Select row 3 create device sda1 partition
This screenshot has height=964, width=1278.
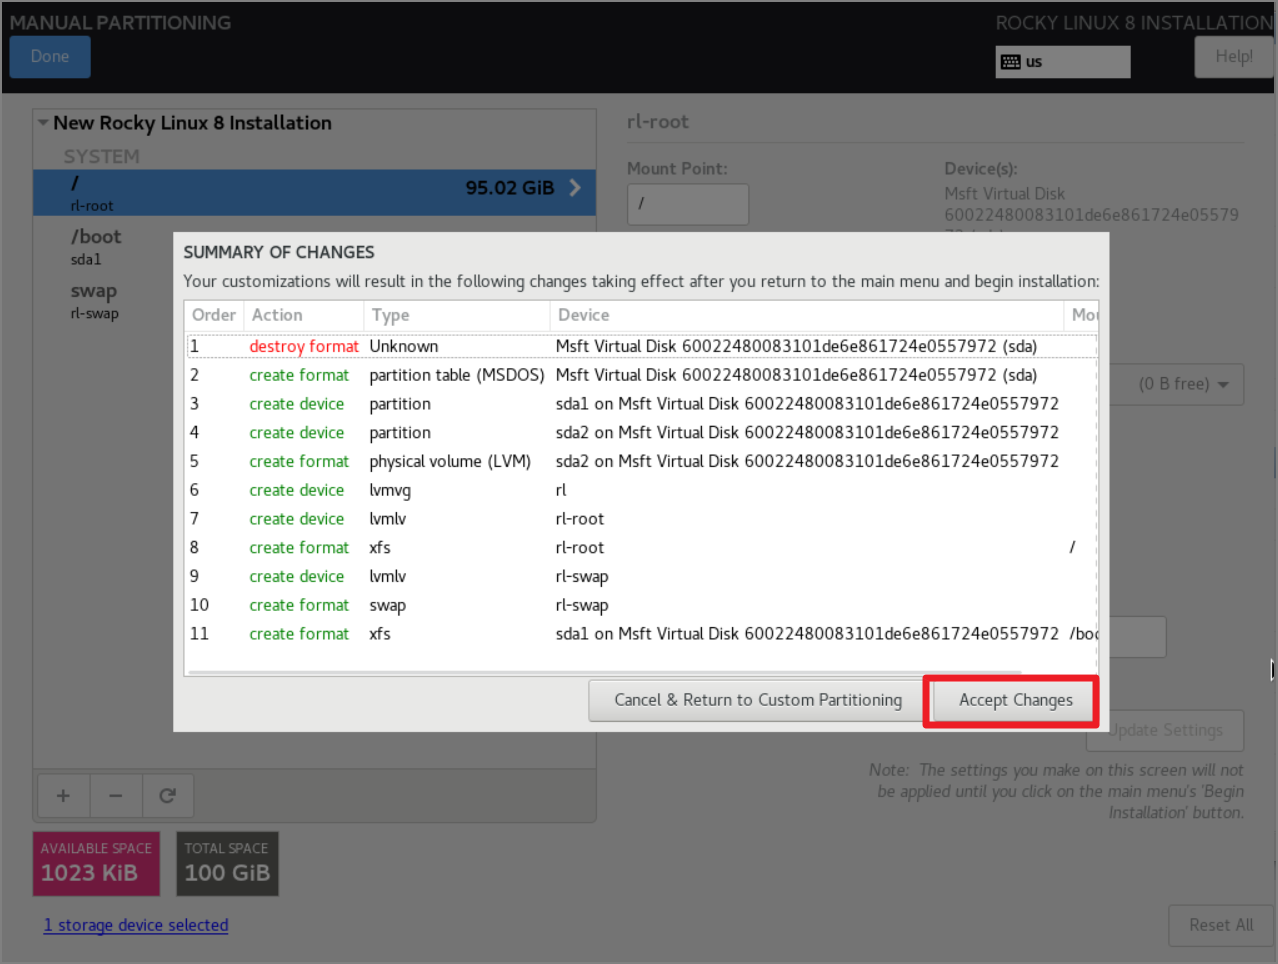641,404
